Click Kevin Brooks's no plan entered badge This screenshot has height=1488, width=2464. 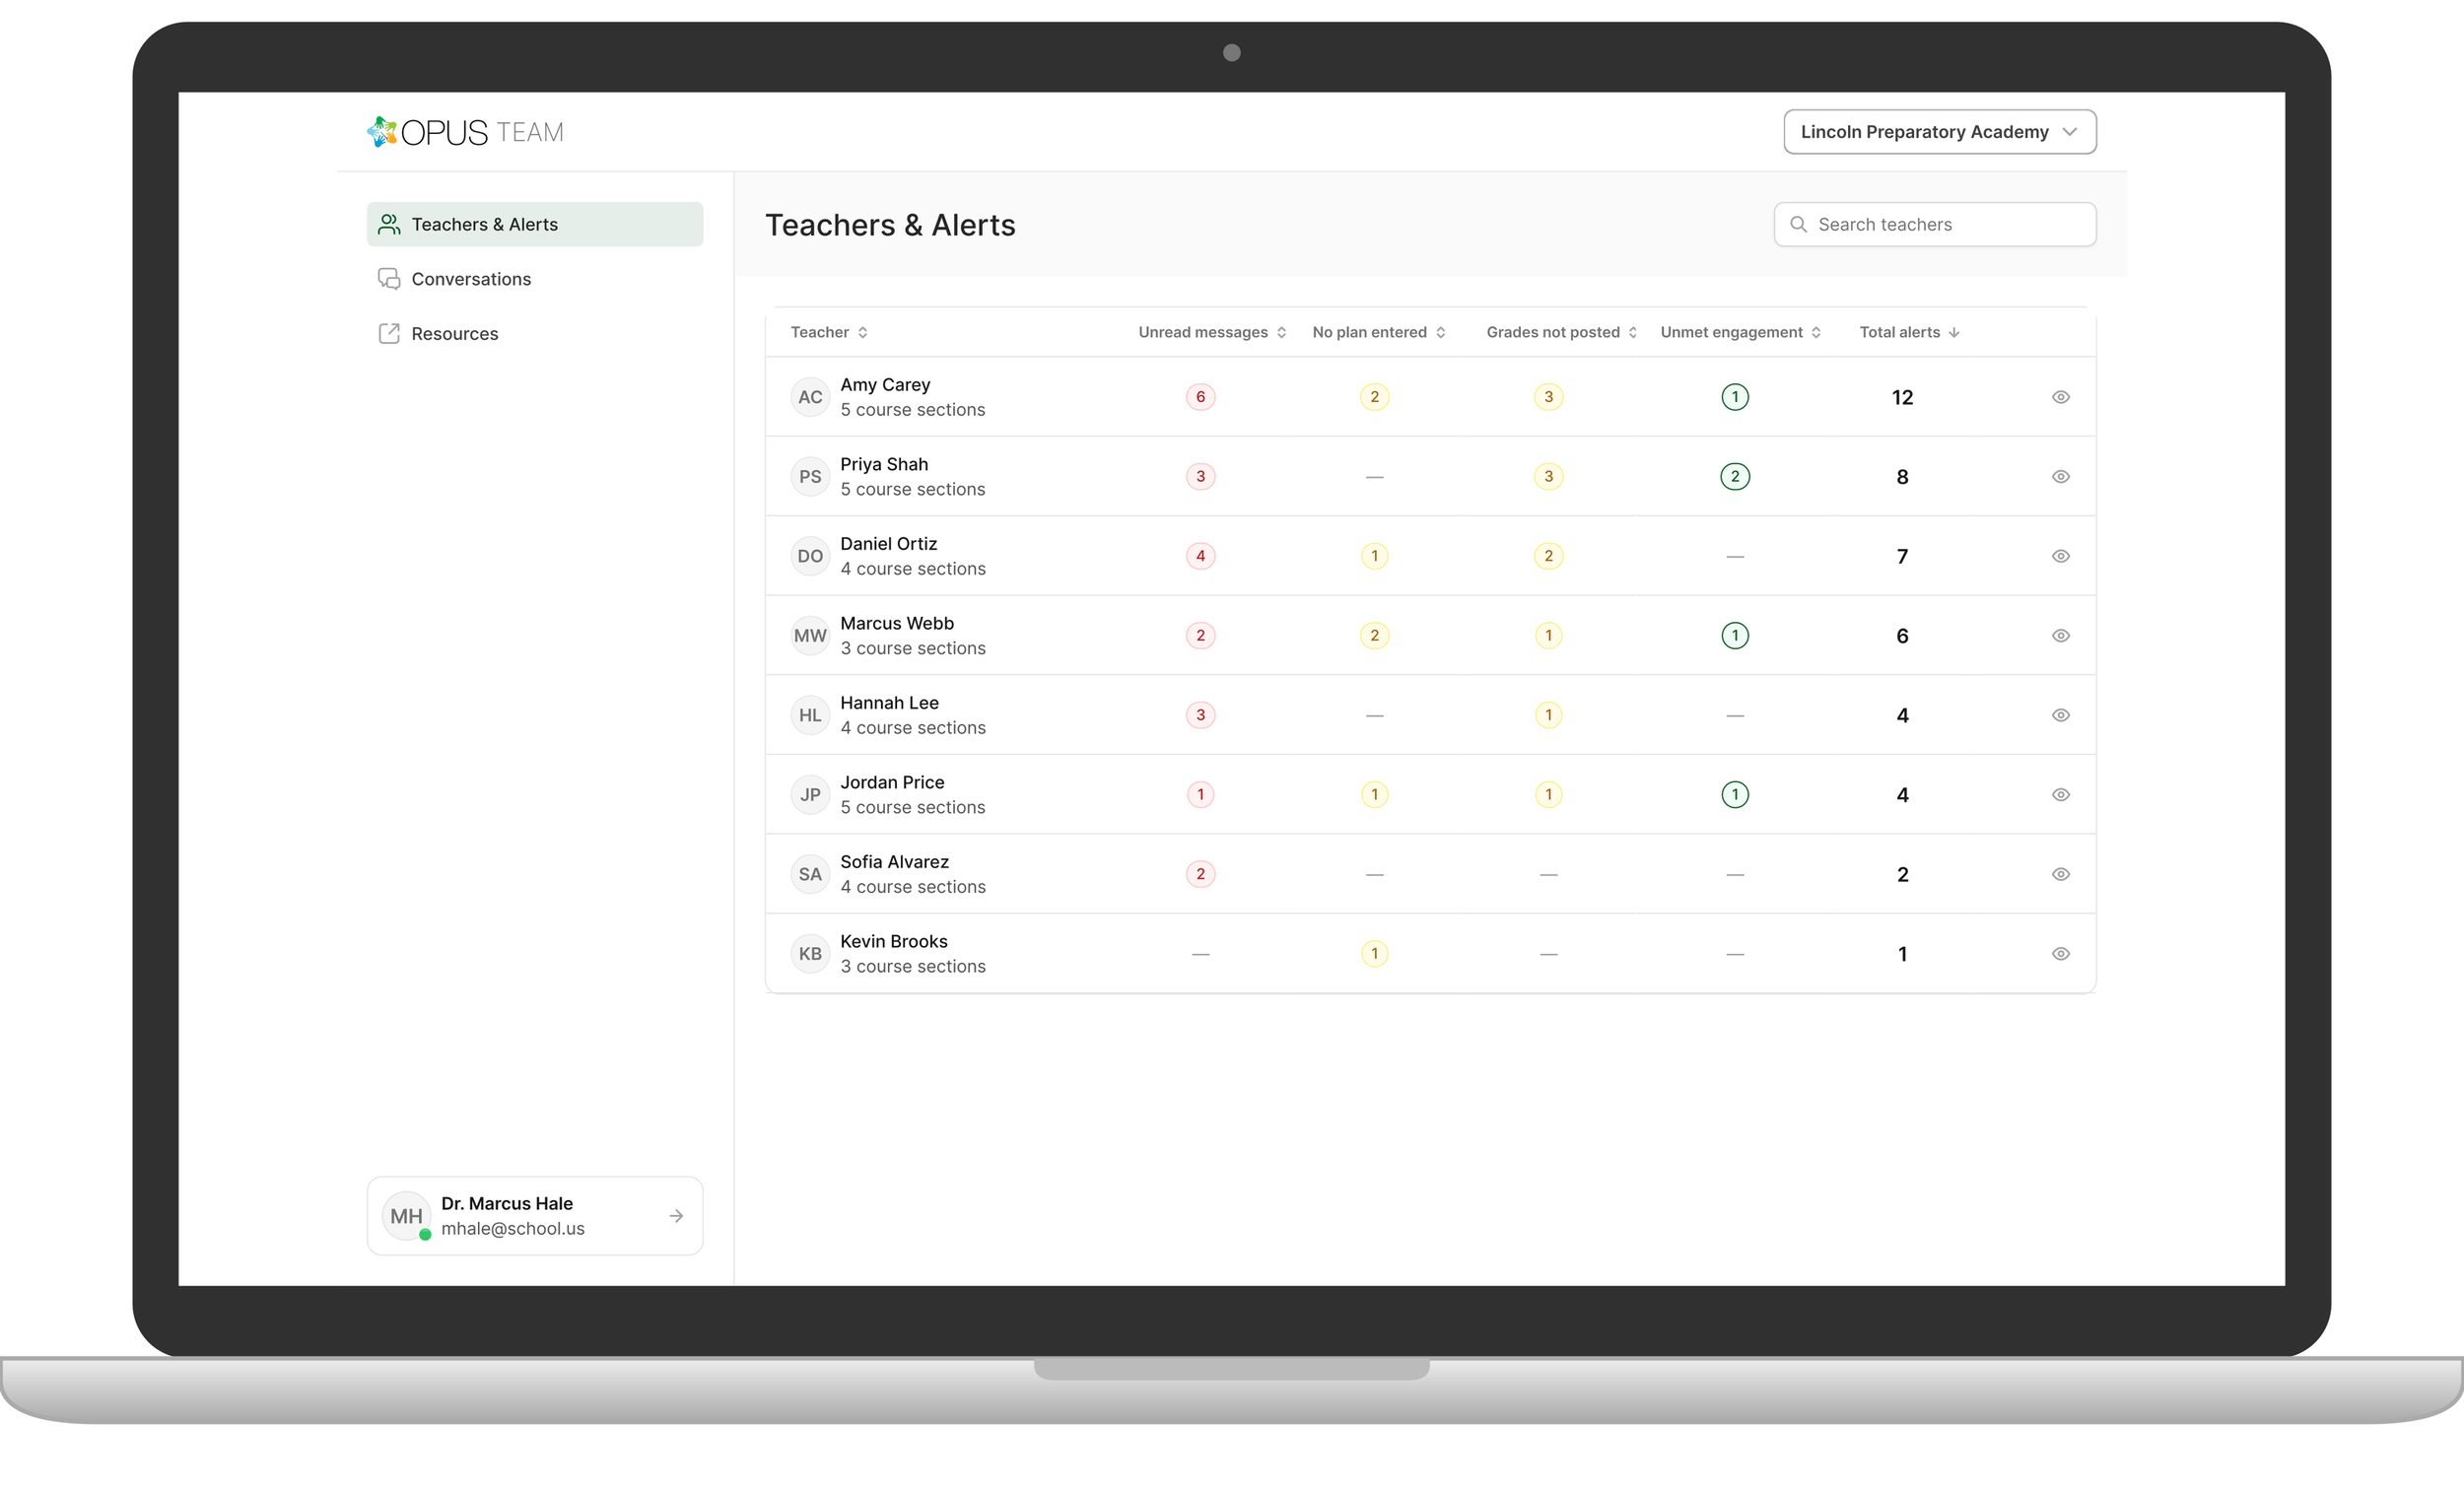click(x=1374, y=954)
